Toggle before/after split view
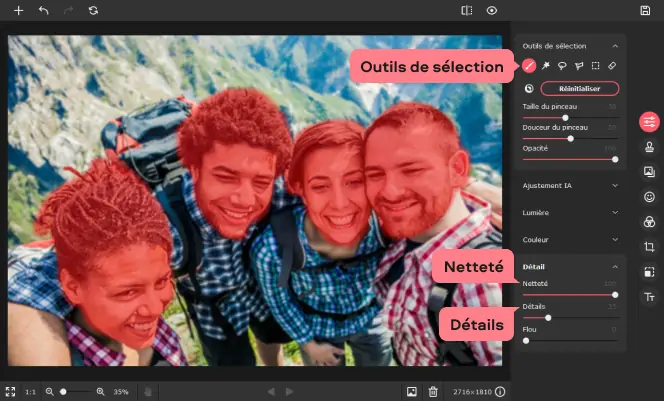 click(466, 11)
